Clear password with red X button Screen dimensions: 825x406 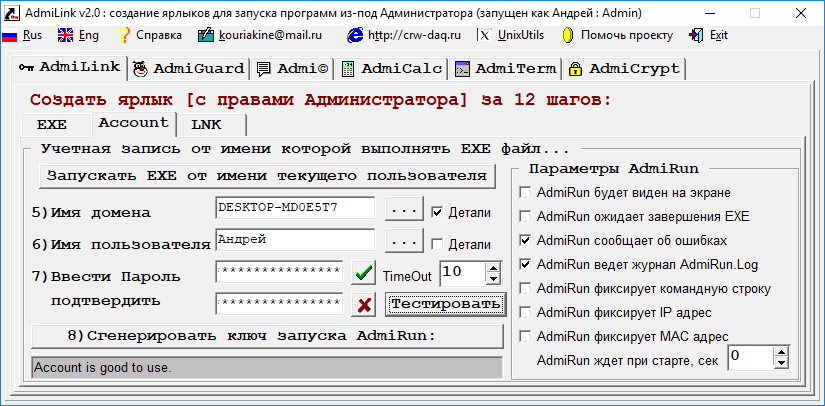click(363, 305)
